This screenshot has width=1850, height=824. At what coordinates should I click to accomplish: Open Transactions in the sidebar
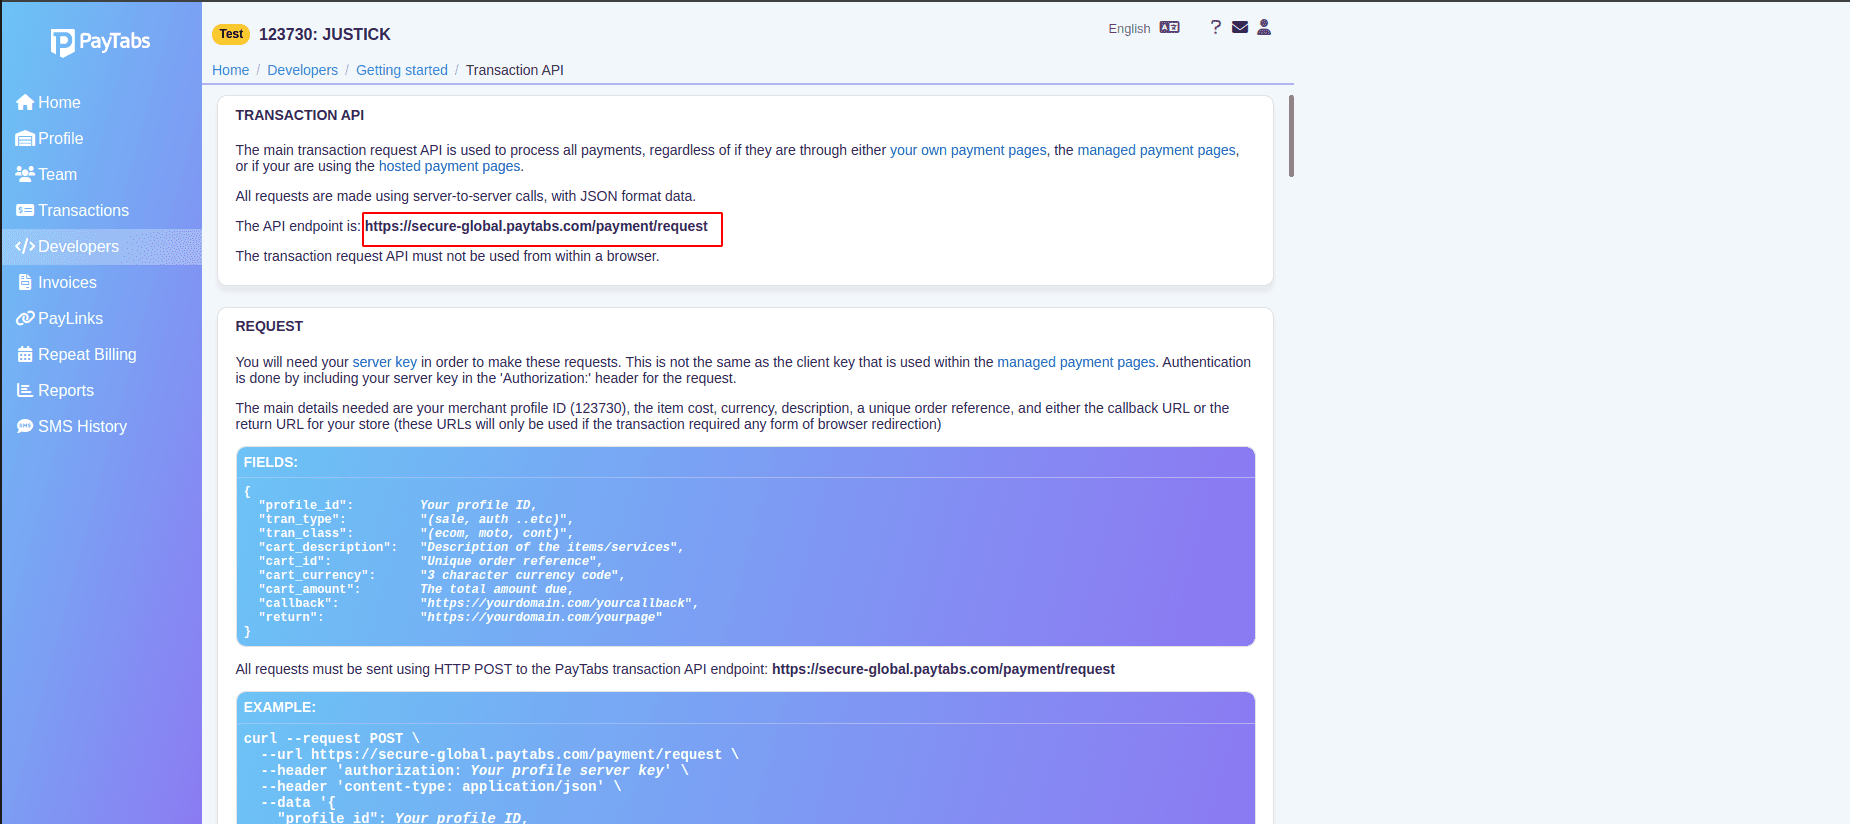tap(101, 210)
